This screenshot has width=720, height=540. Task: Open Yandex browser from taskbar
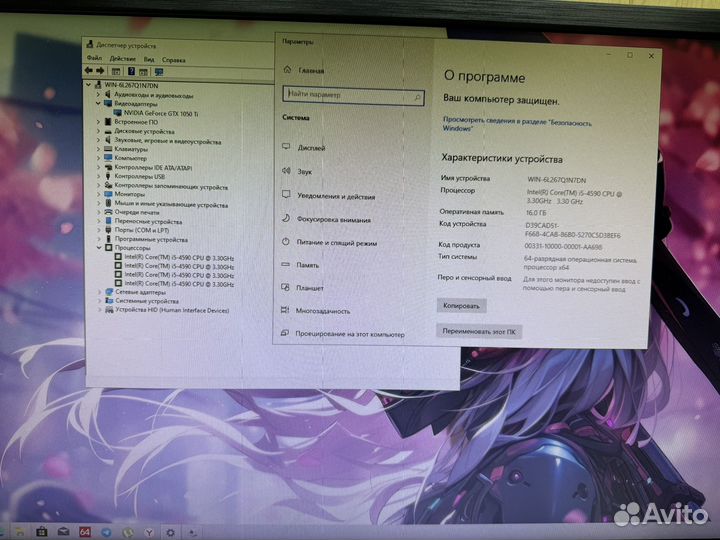(x=149, y=533)
